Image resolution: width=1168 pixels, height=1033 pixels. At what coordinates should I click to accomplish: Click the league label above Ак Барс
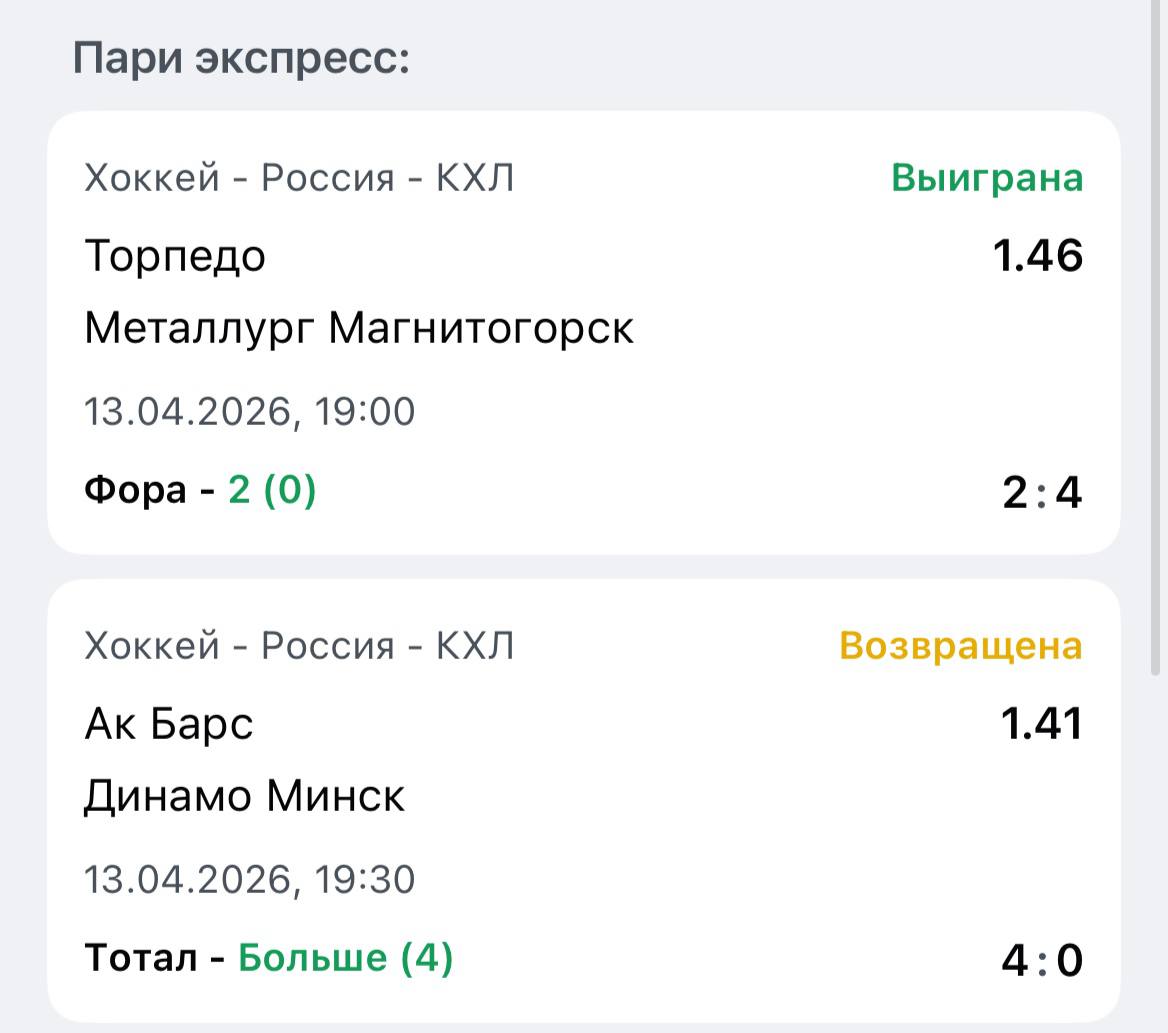click(x=299, y=646)
